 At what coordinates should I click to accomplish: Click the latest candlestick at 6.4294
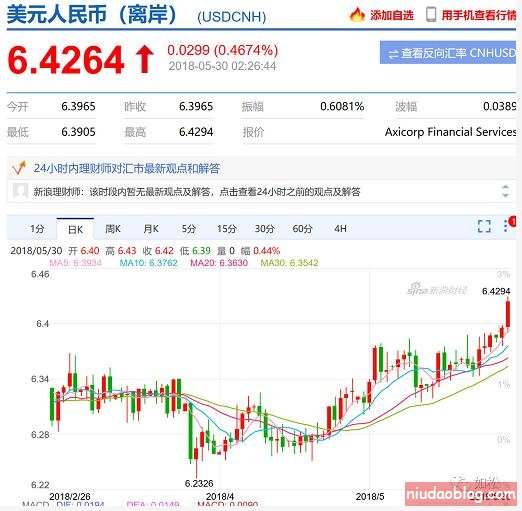tap(508, 313)
